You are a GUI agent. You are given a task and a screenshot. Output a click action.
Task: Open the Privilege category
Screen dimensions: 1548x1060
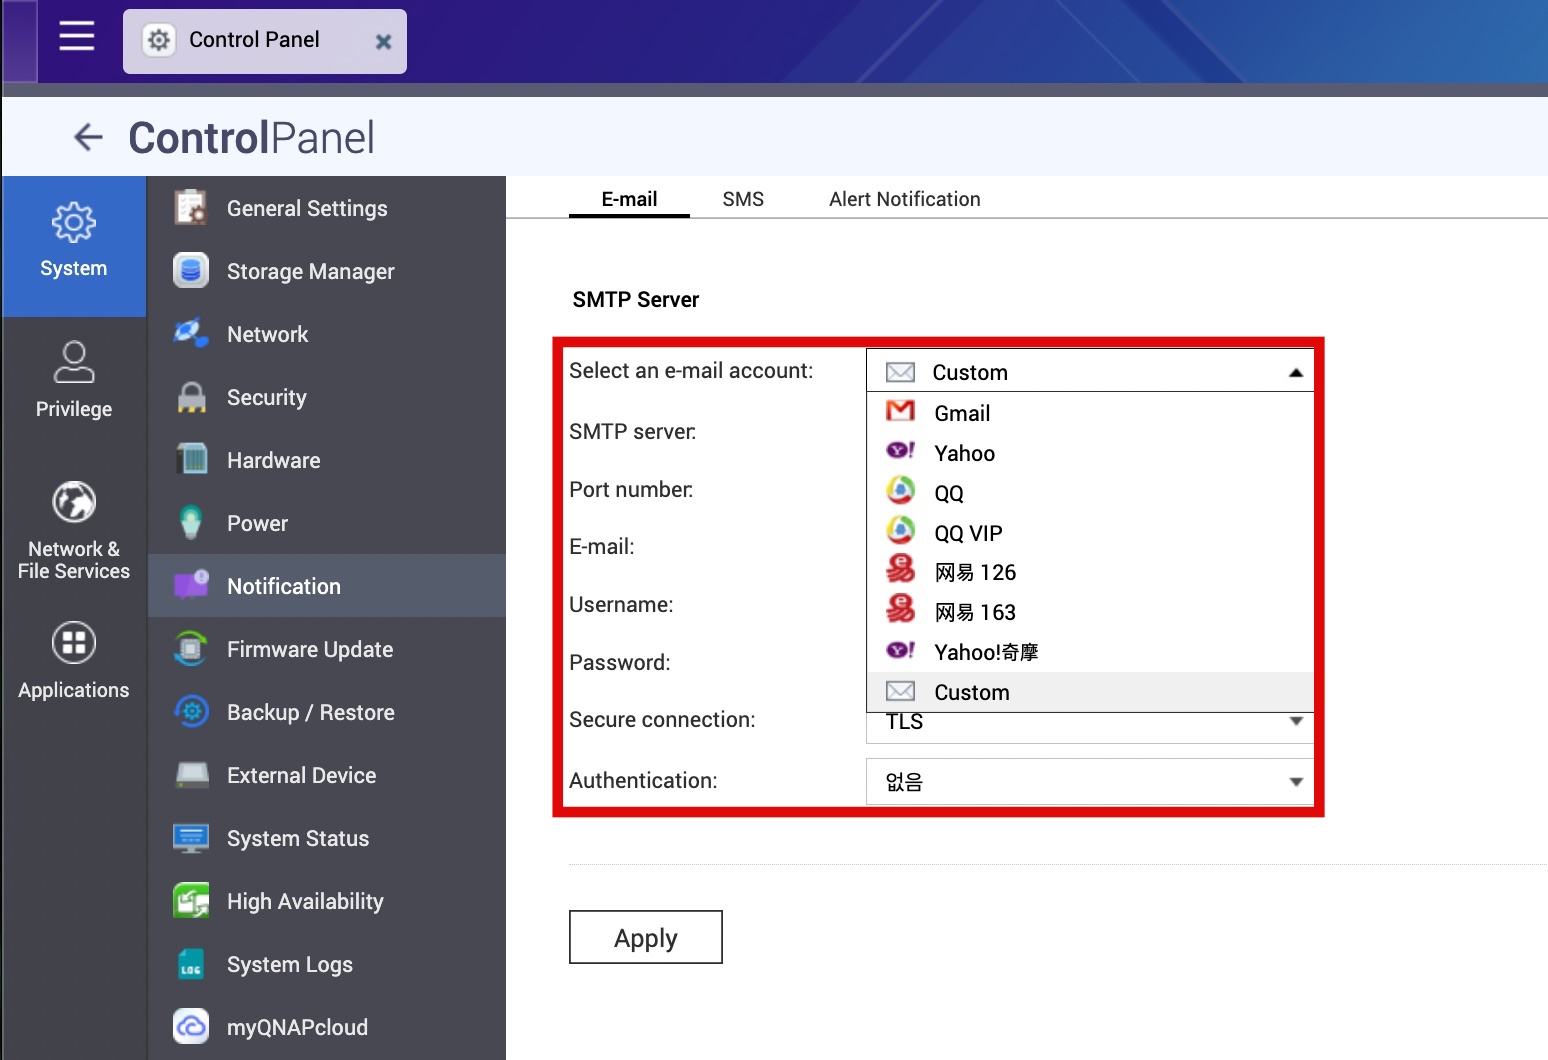74,381
